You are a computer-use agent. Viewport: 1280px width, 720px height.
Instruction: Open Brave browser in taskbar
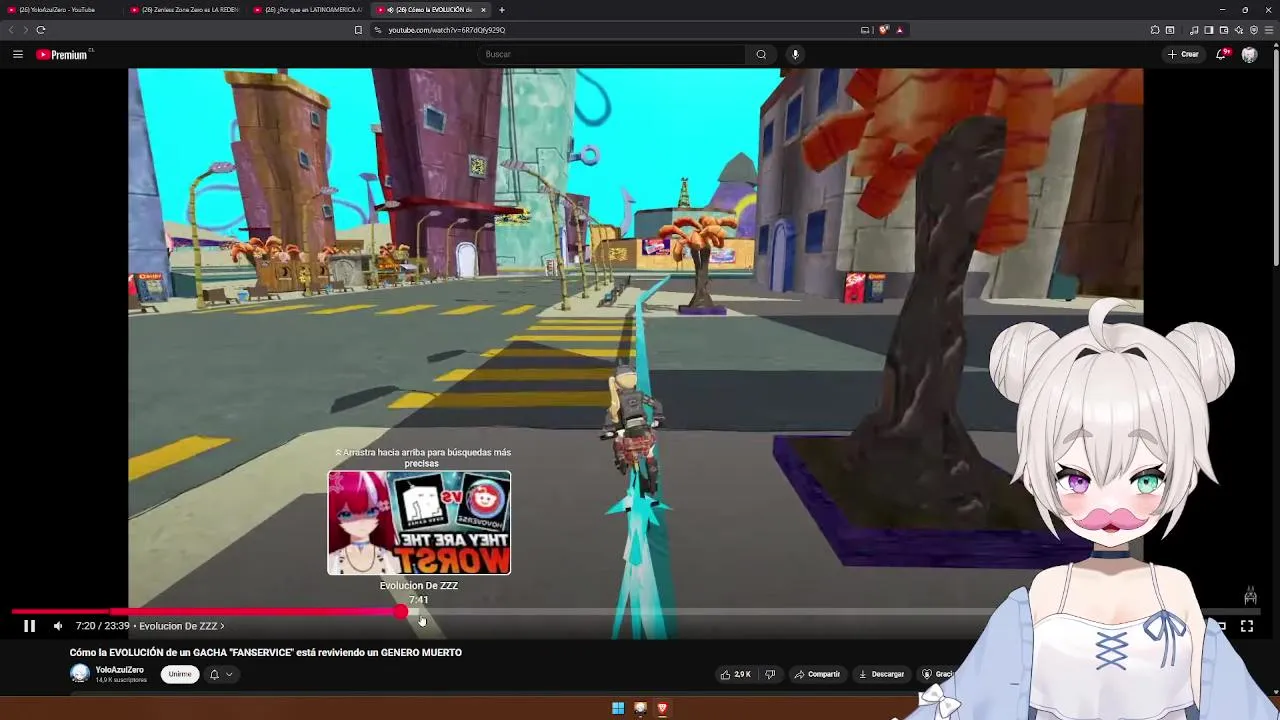[661, 709]
